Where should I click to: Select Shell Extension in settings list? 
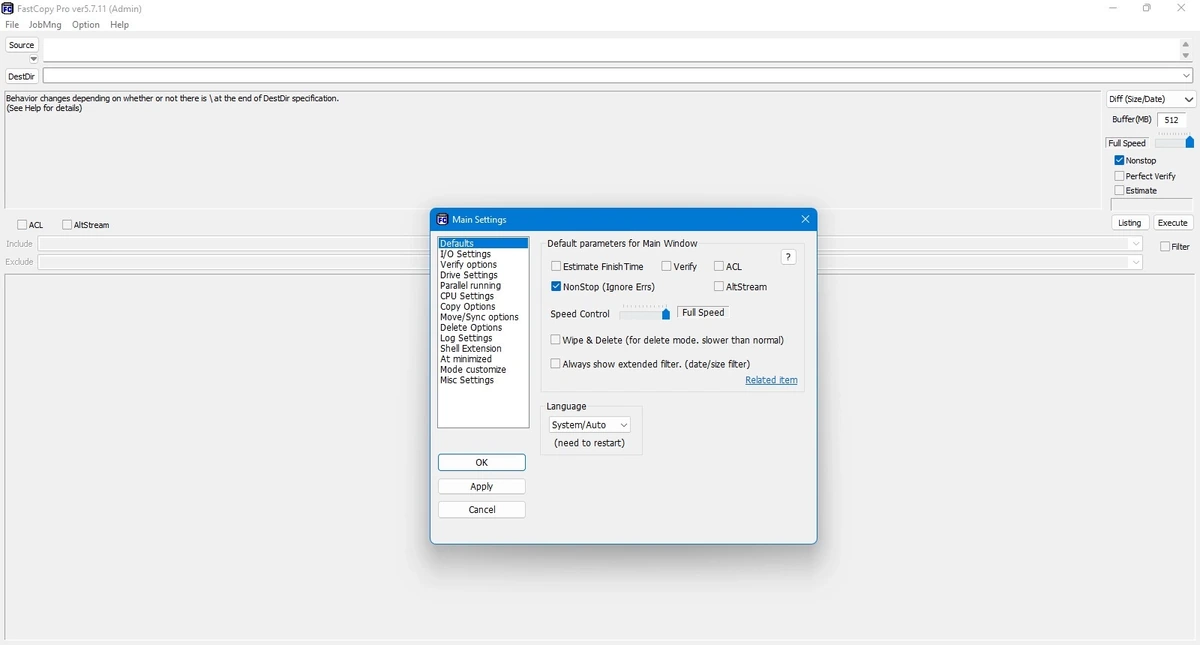pos(482,348)
